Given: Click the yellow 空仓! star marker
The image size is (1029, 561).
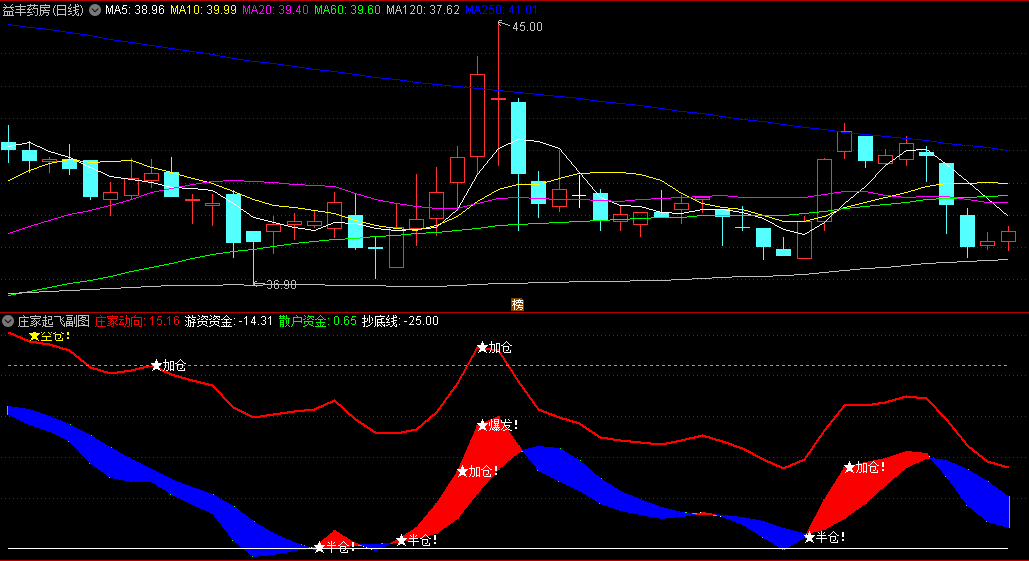Looking at the screenshot, I should coord(49,336).
